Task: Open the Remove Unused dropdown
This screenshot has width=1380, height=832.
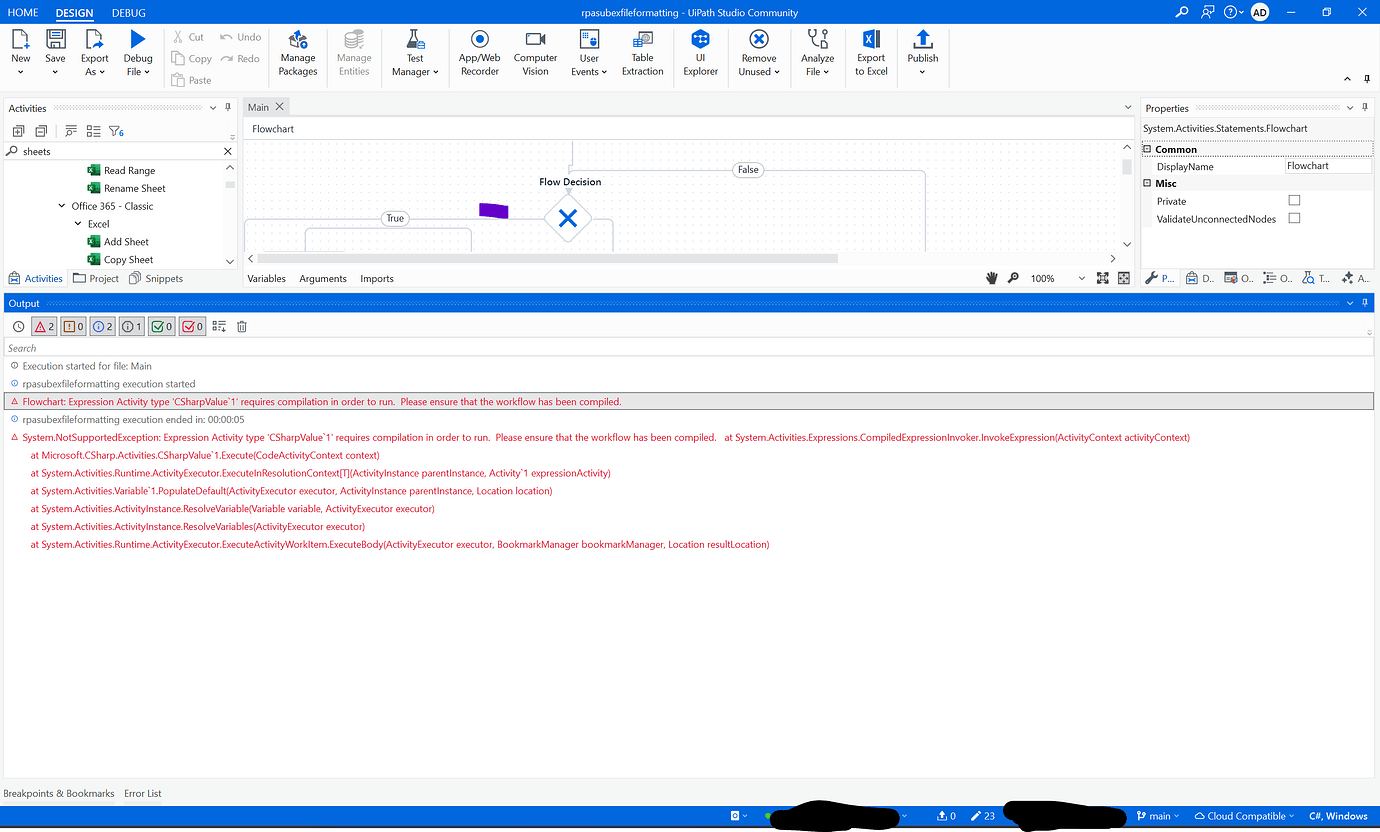Action: 758,52
